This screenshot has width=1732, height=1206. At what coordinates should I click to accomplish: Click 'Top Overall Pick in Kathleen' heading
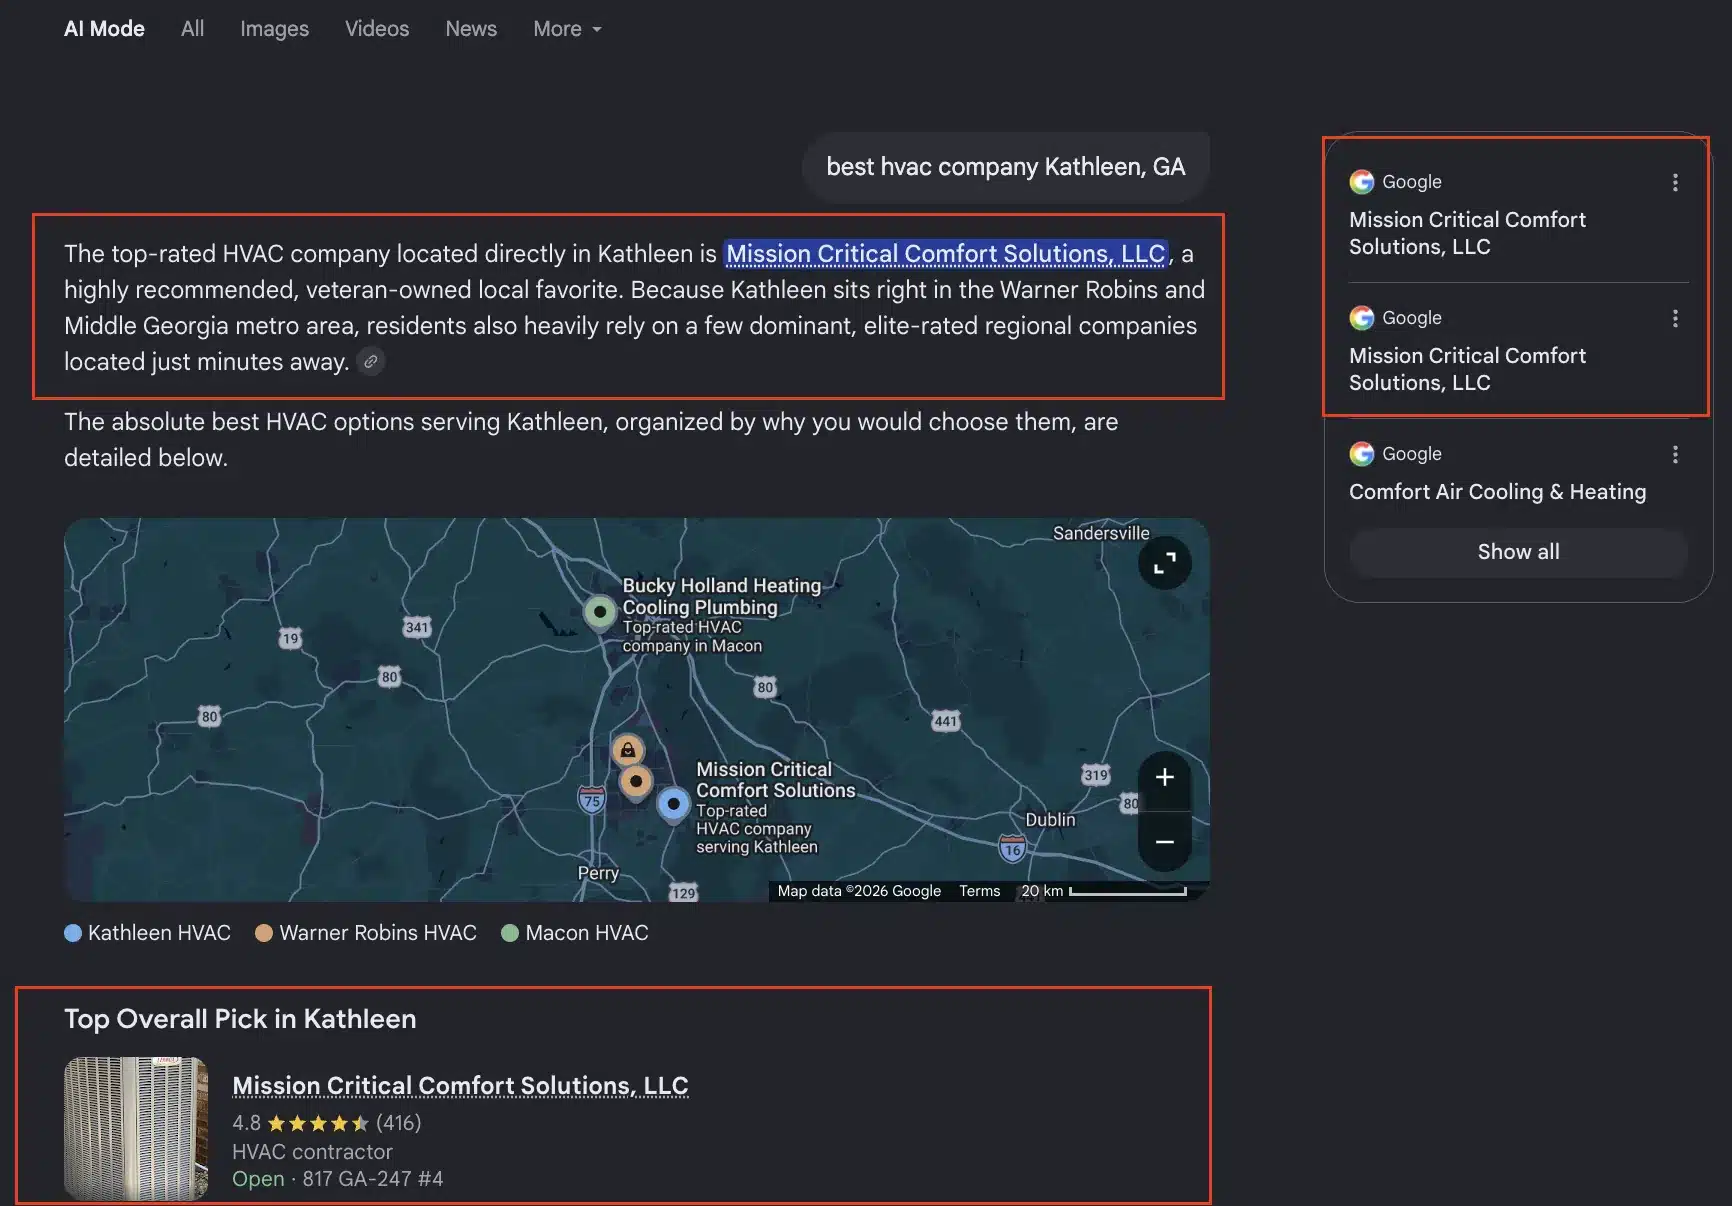point(240,1019)
